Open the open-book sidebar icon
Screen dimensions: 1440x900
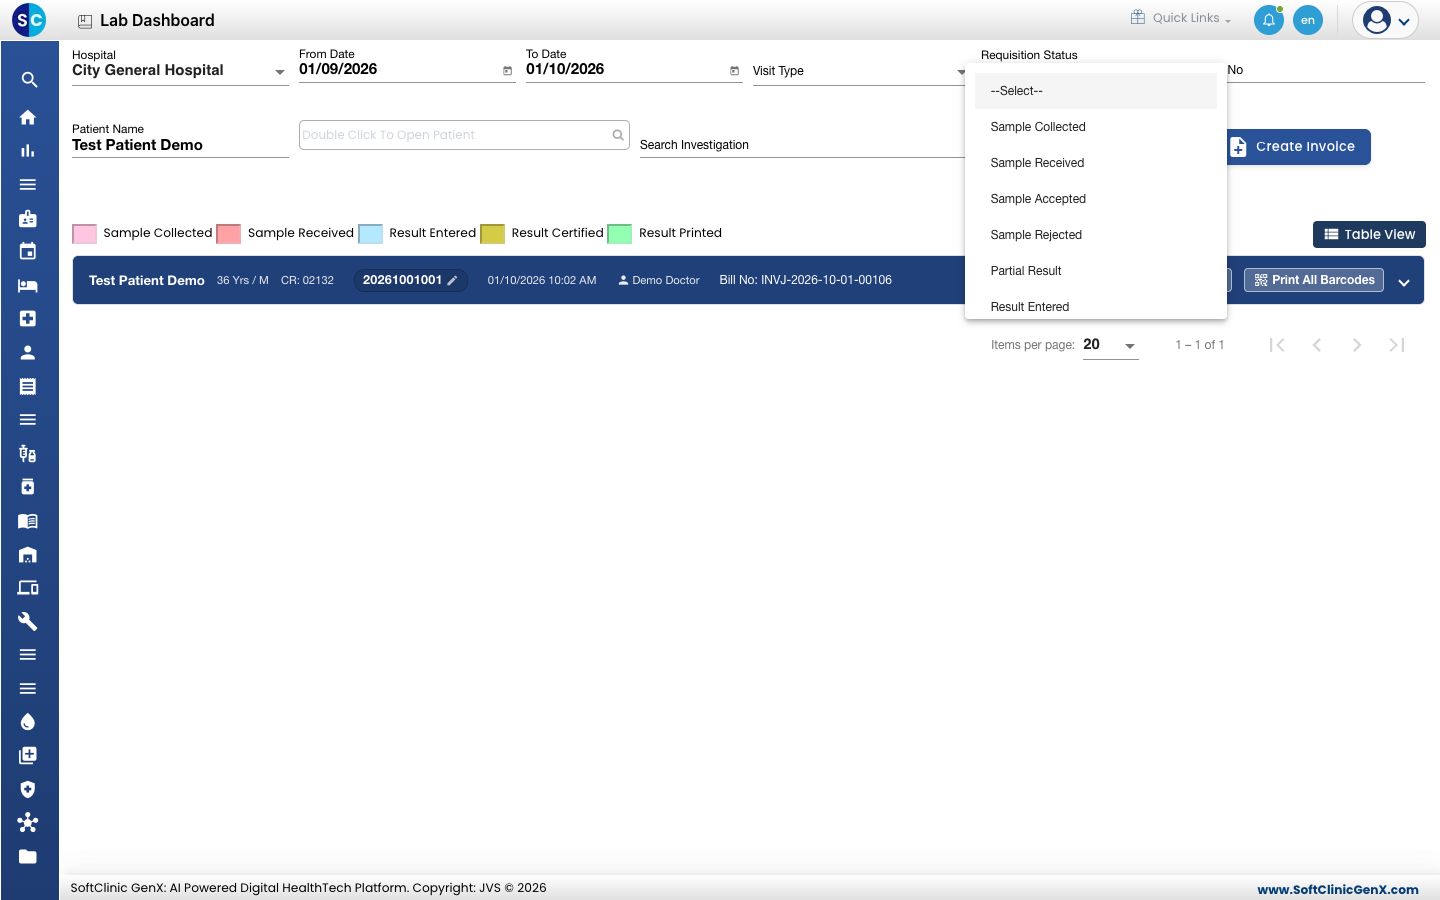28,520
